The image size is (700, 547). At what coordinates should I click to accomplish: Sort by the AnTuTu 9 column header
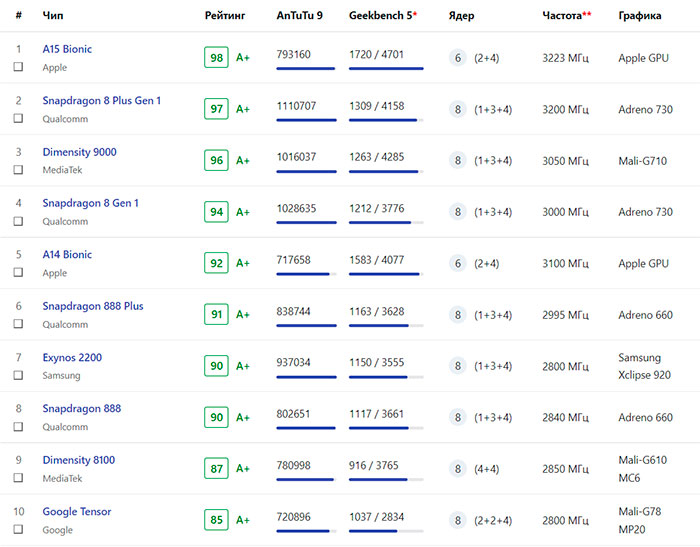300,16
